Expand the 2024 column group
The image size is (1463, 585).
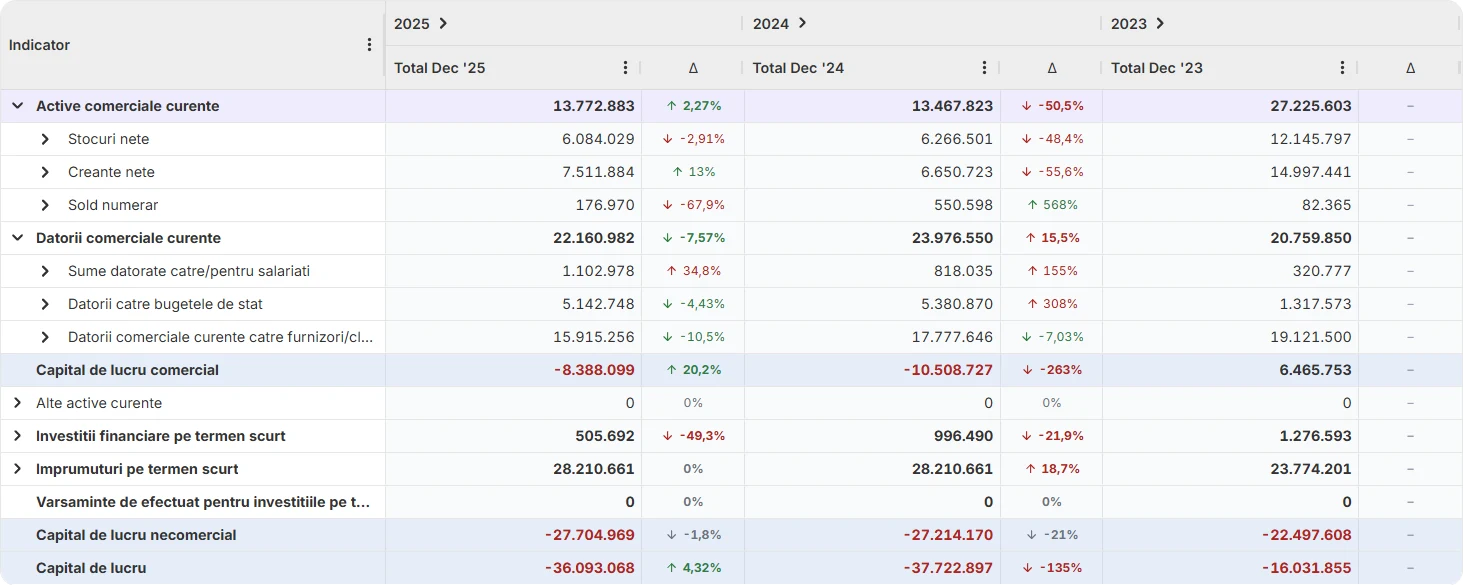click(x=802, y=23)
